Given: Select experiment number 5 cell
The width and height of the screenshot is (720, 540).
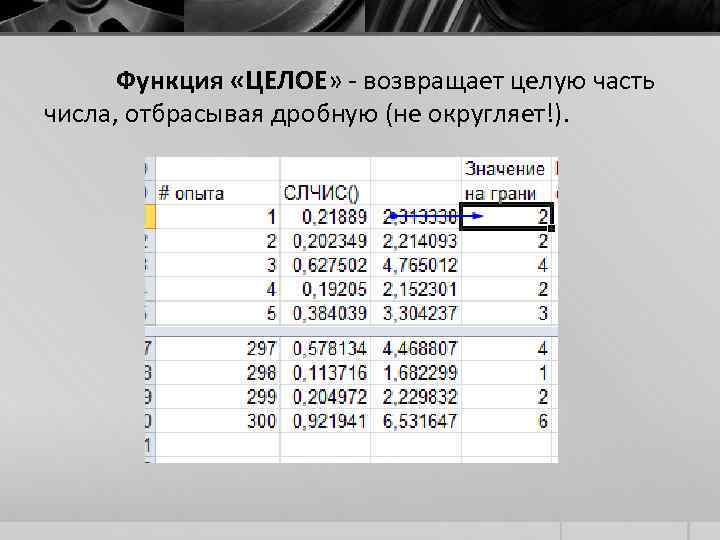Looking at the screenshot, I should point(217,313).
